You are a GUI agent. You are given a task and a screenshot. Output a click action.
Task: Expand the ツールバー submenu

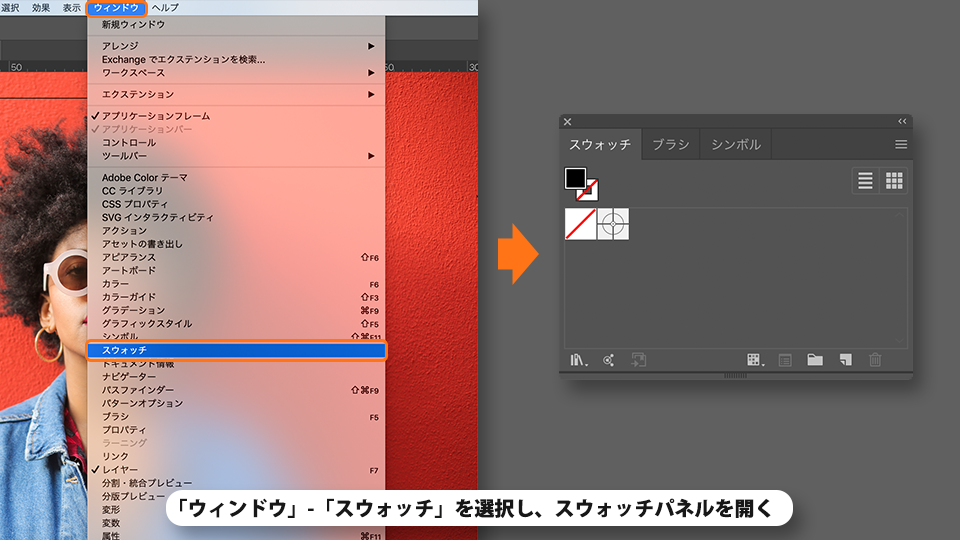(236, 156)
